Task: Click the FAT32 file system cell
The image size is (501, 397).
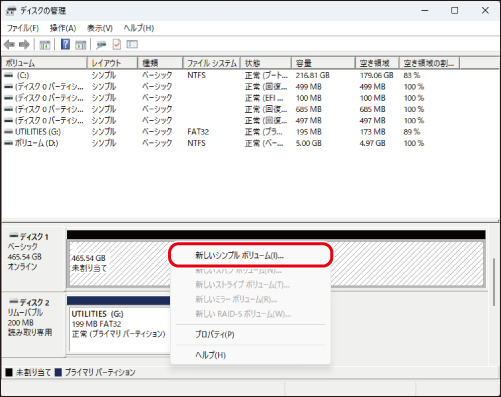Action: tap(198, 132)
